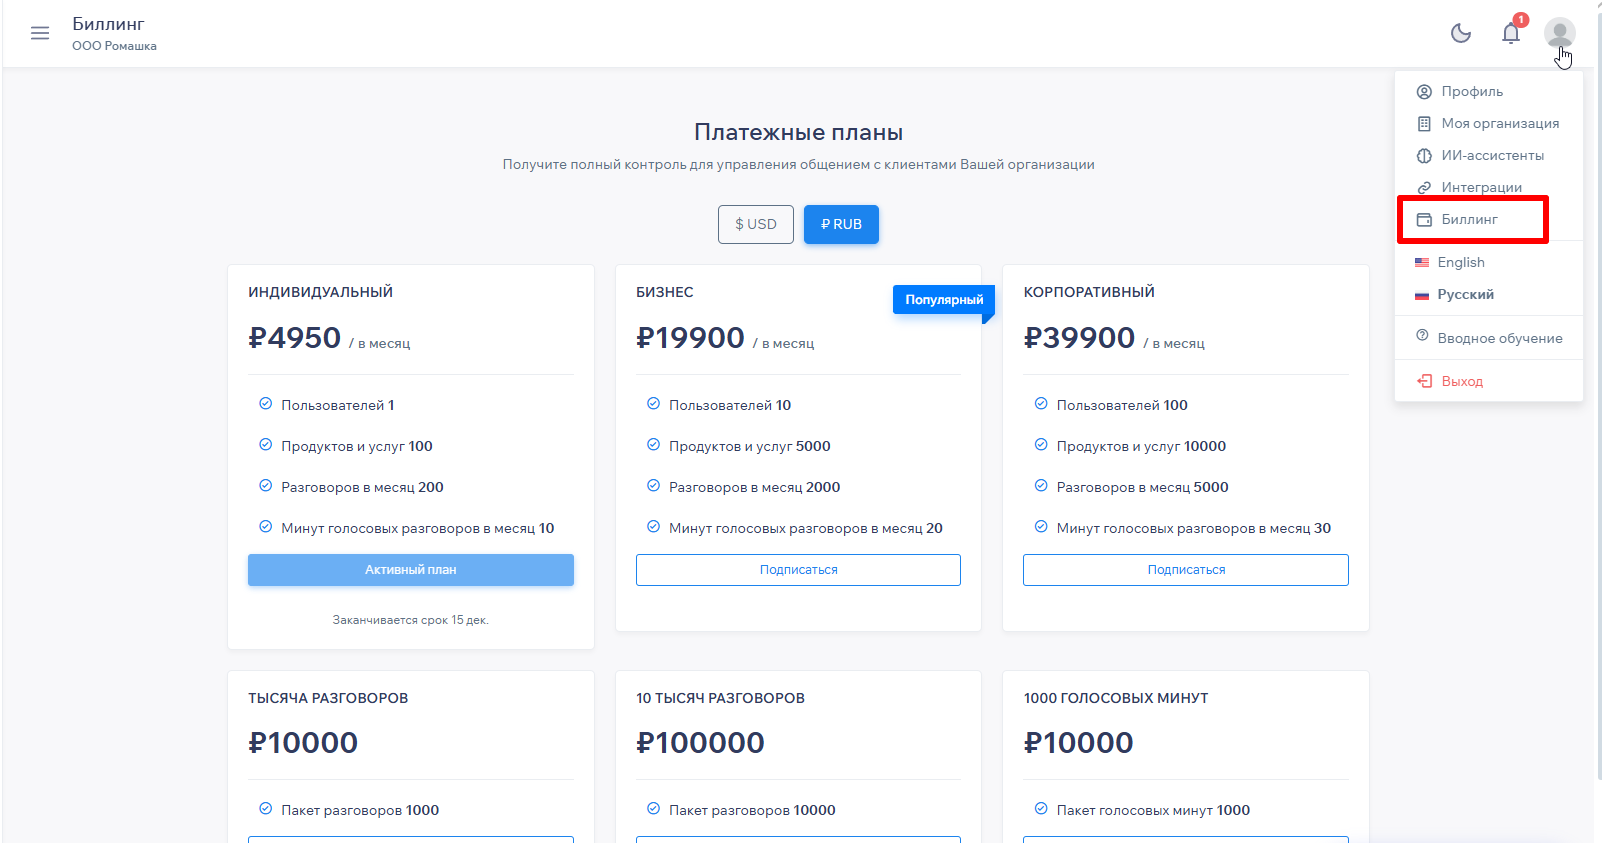This screenshot has height=843, width=1602.
Task: Subscribe to the Бизнес plan
Action: [x=798, y=570]
